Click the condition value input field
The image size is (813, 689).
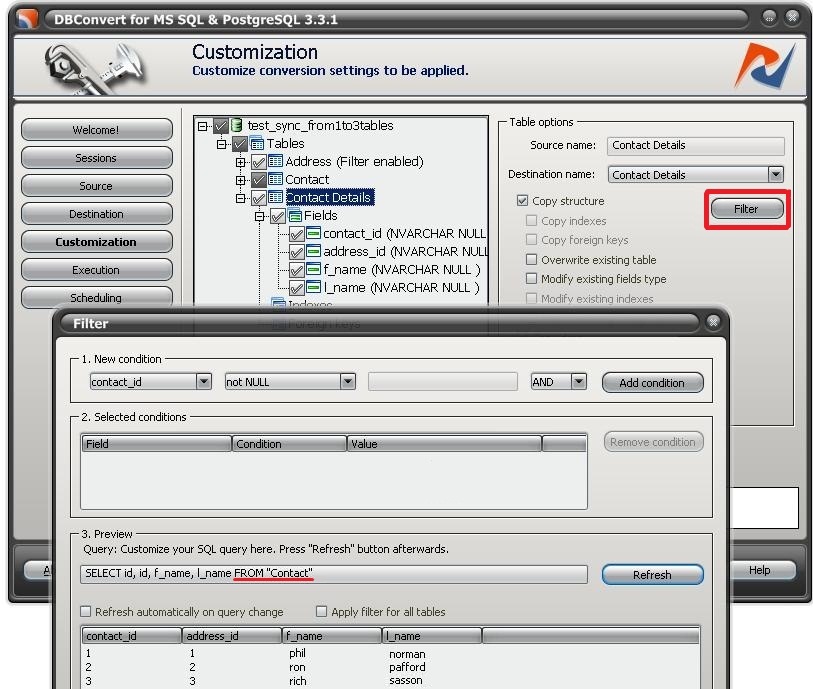point(442,382)
